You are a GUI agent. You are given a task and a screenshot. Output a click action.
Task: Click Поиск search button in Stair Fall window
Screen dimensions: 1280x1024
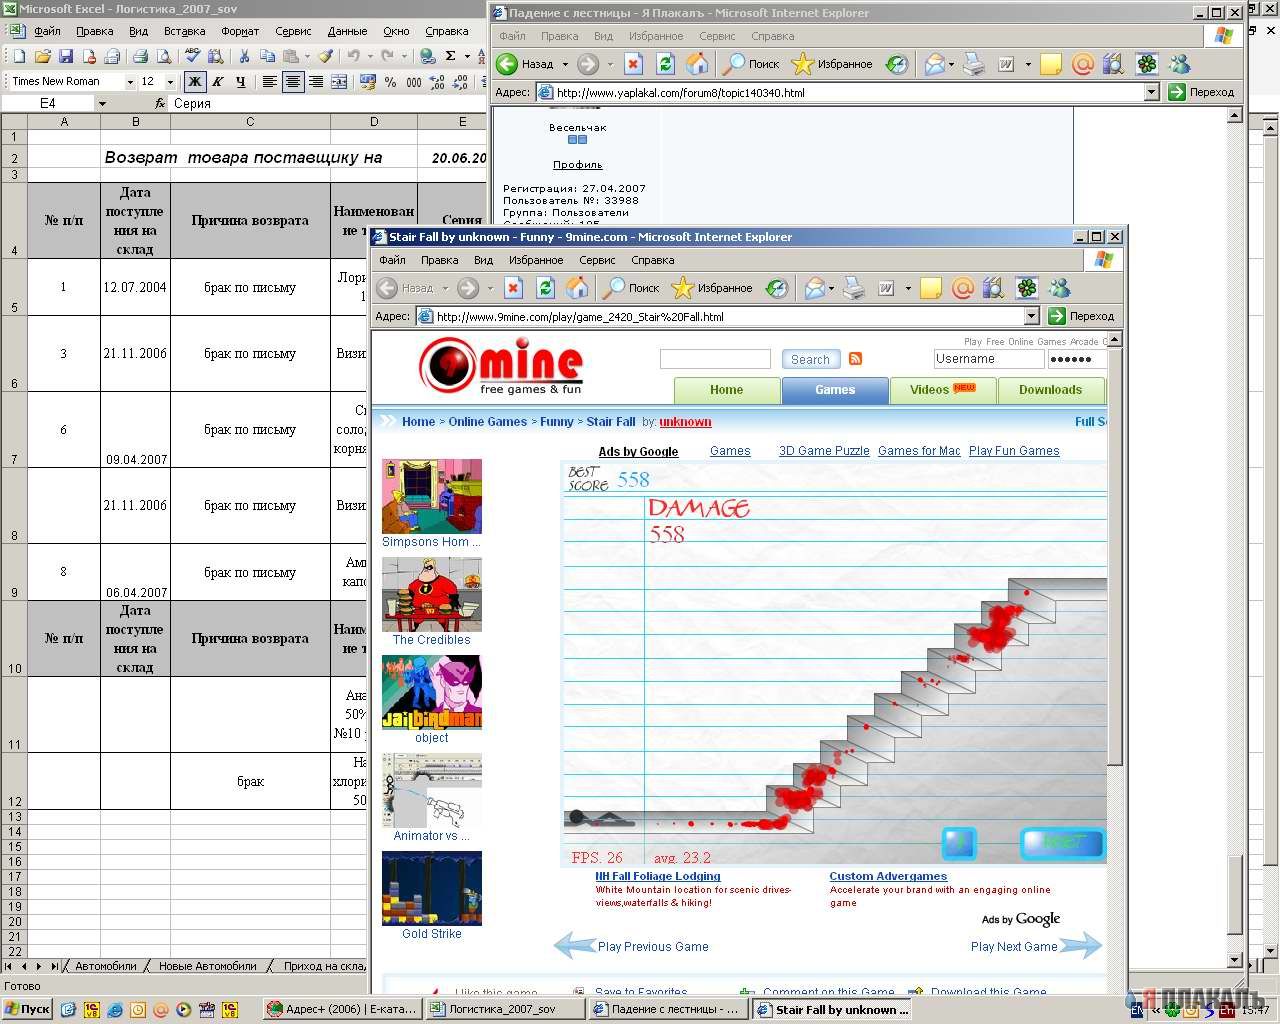click(x=633, y=288)
